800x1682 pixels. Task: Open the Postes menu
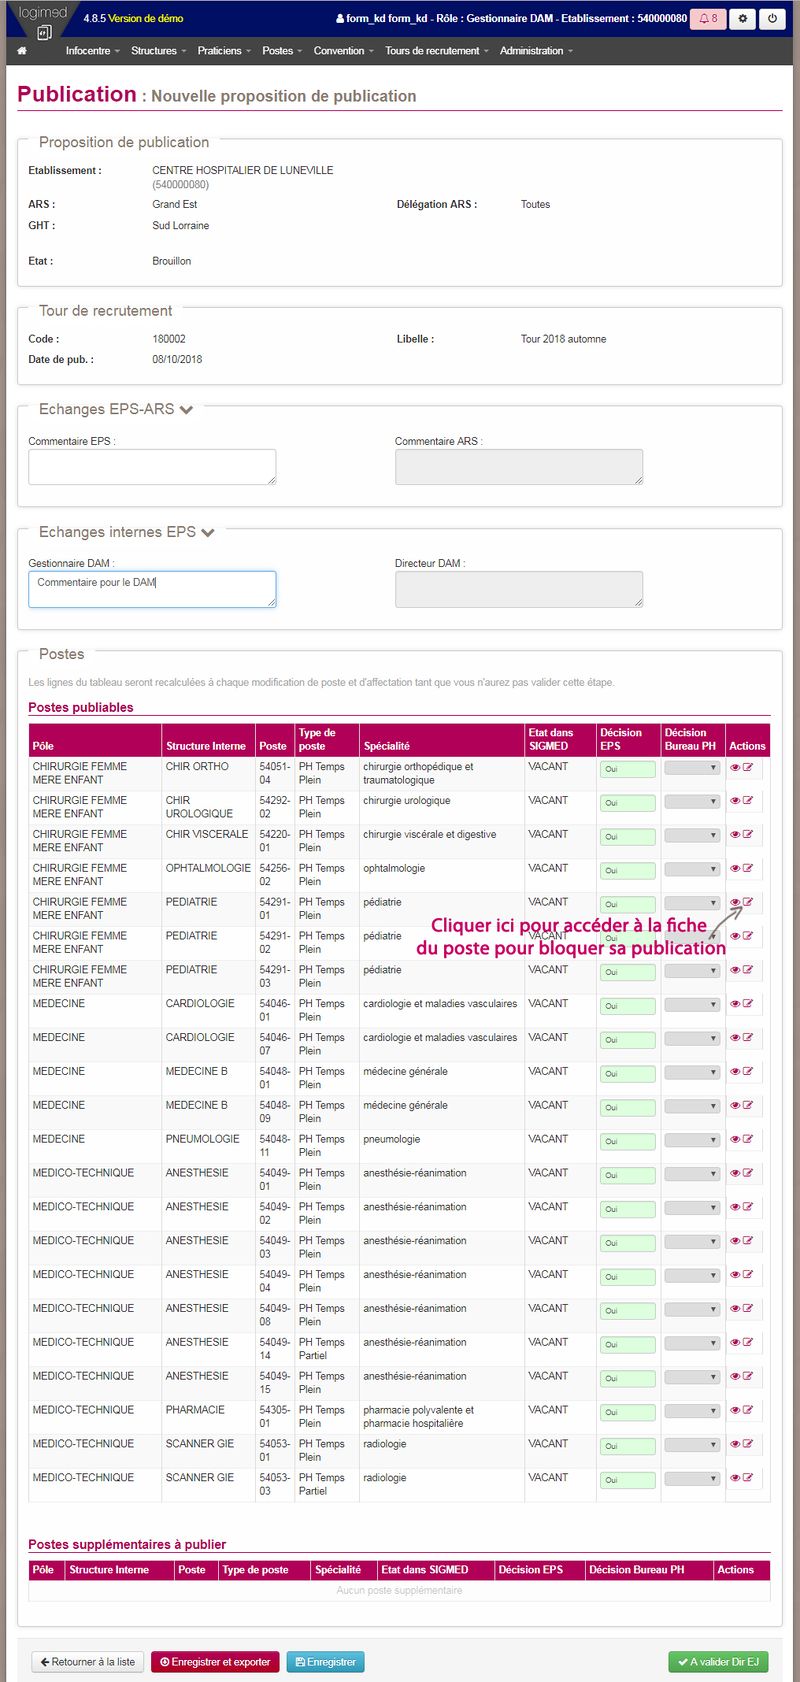tap(282, 51)
